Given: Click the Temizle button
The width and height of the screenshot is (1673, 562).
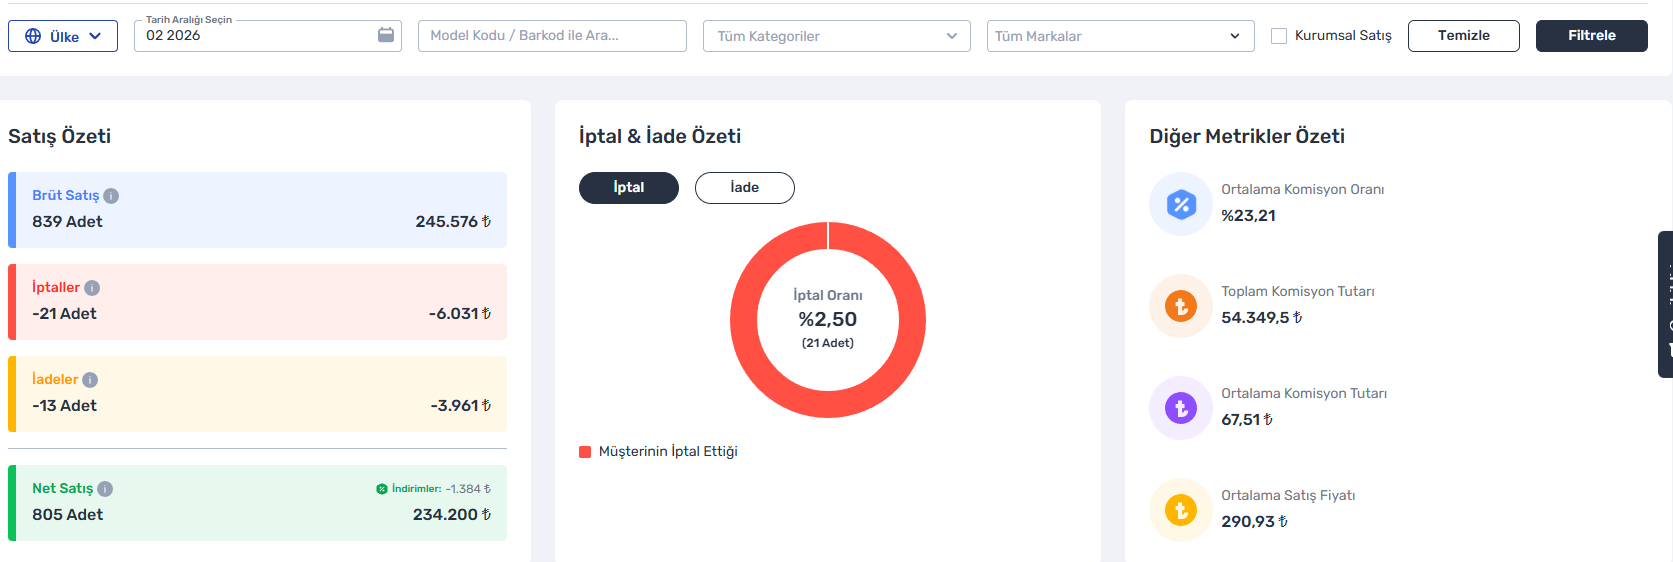Looking at the screenshot, I should 1463,36.
